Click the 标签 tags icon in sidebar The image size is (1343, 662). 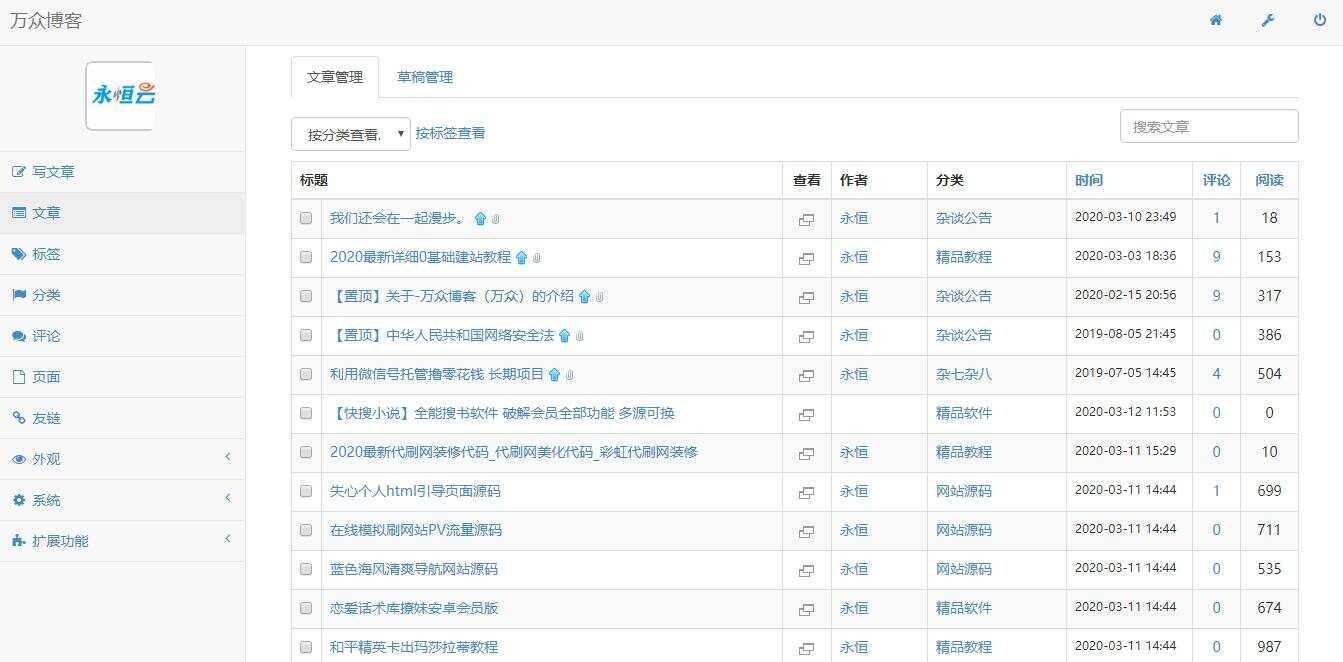click(19, 254)
